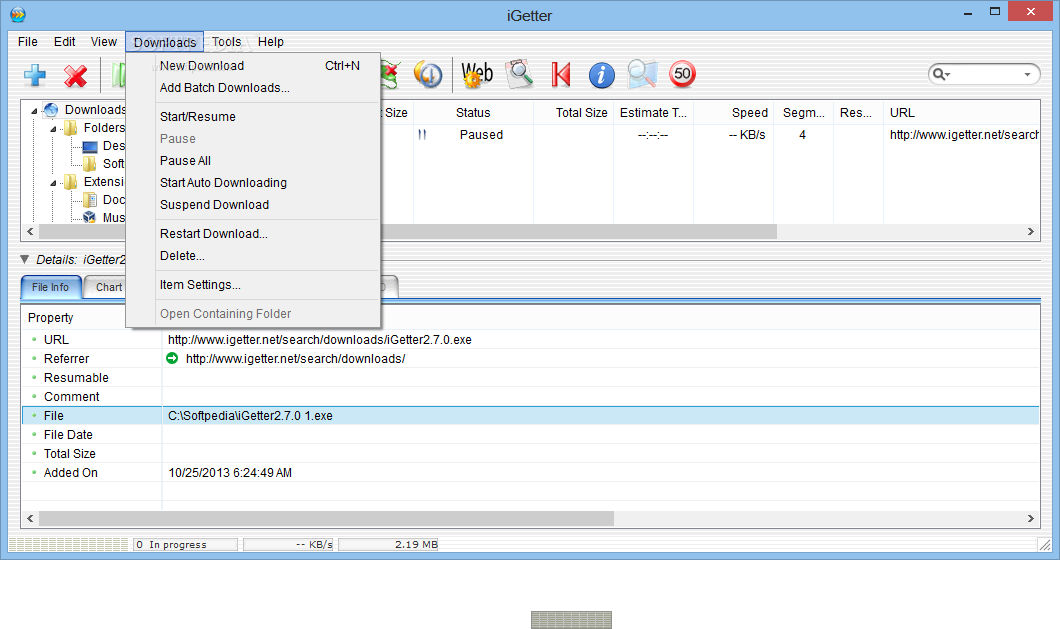Click the green arrow Referrer icon
Screen dimensions: 1060x629
[172, 358]
